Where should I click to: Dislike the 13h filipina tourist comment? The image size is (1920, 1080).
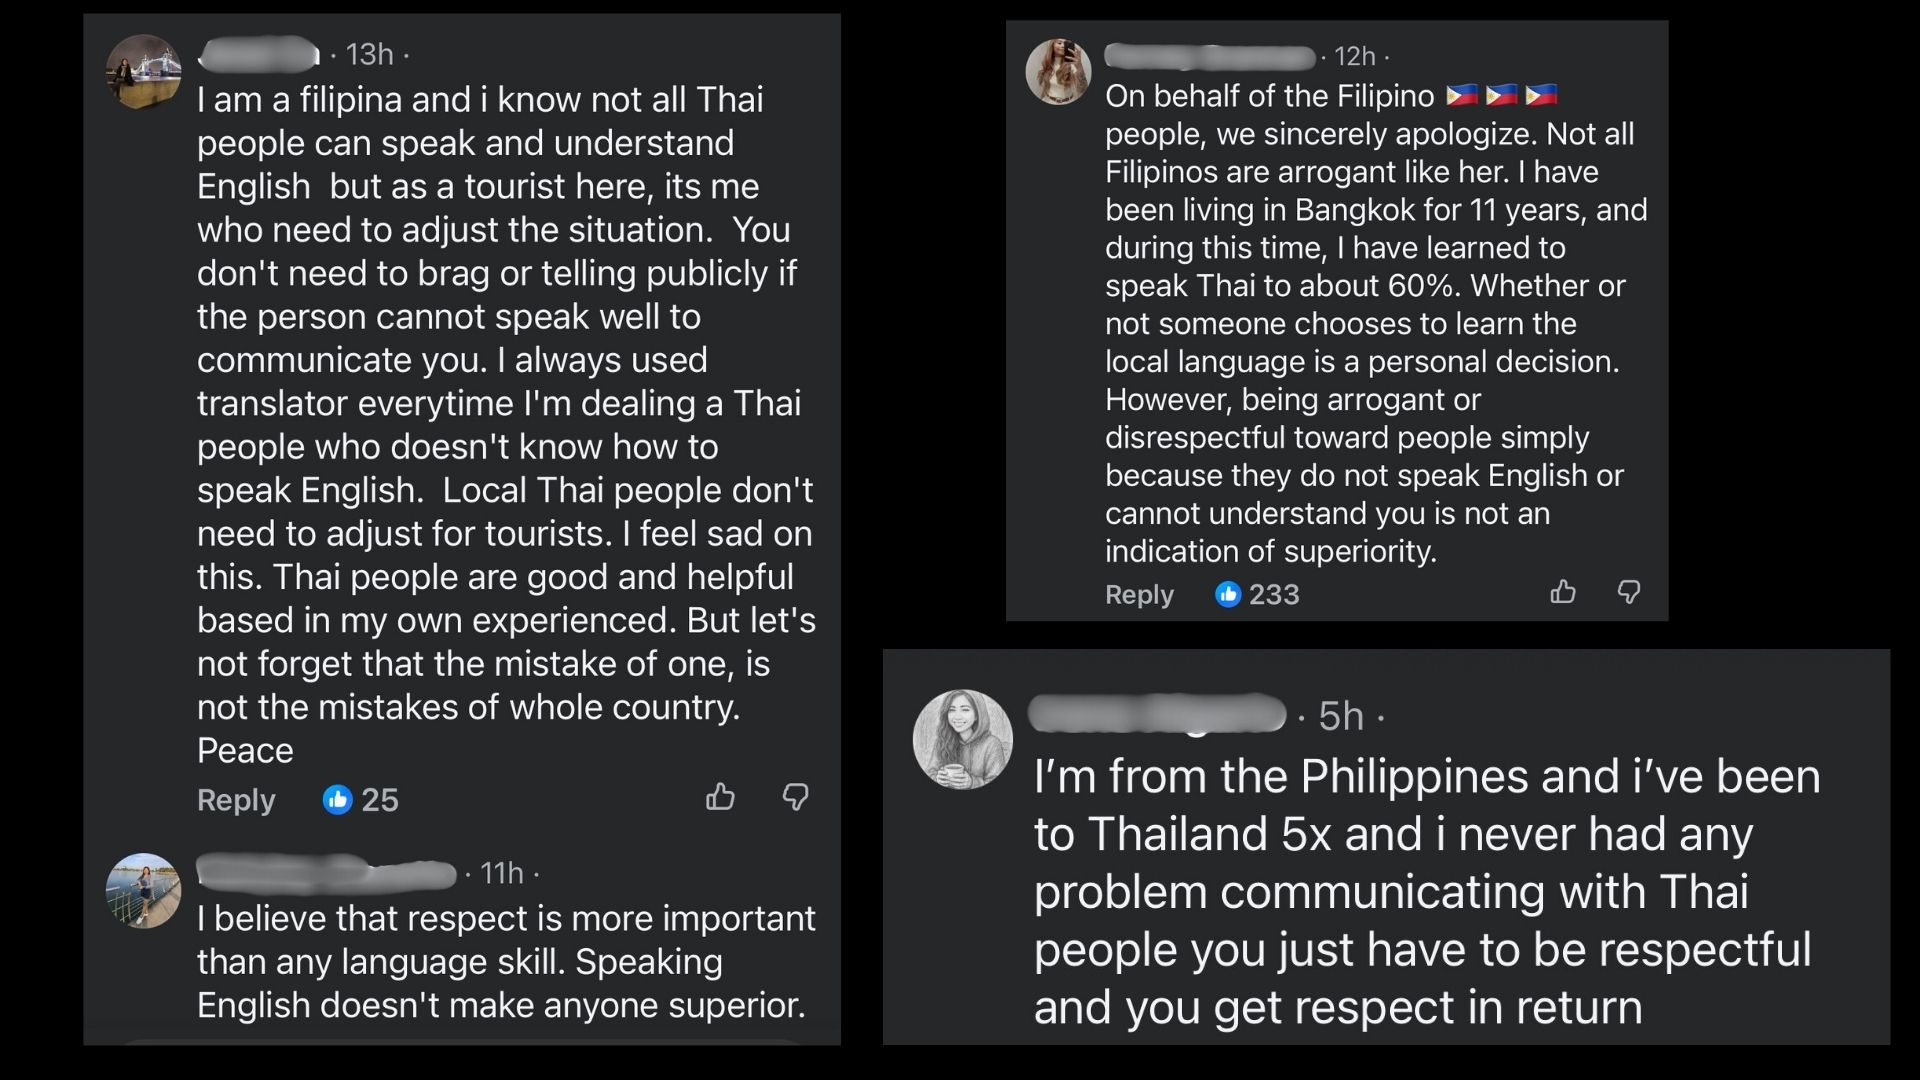click(x=795, y=797)
